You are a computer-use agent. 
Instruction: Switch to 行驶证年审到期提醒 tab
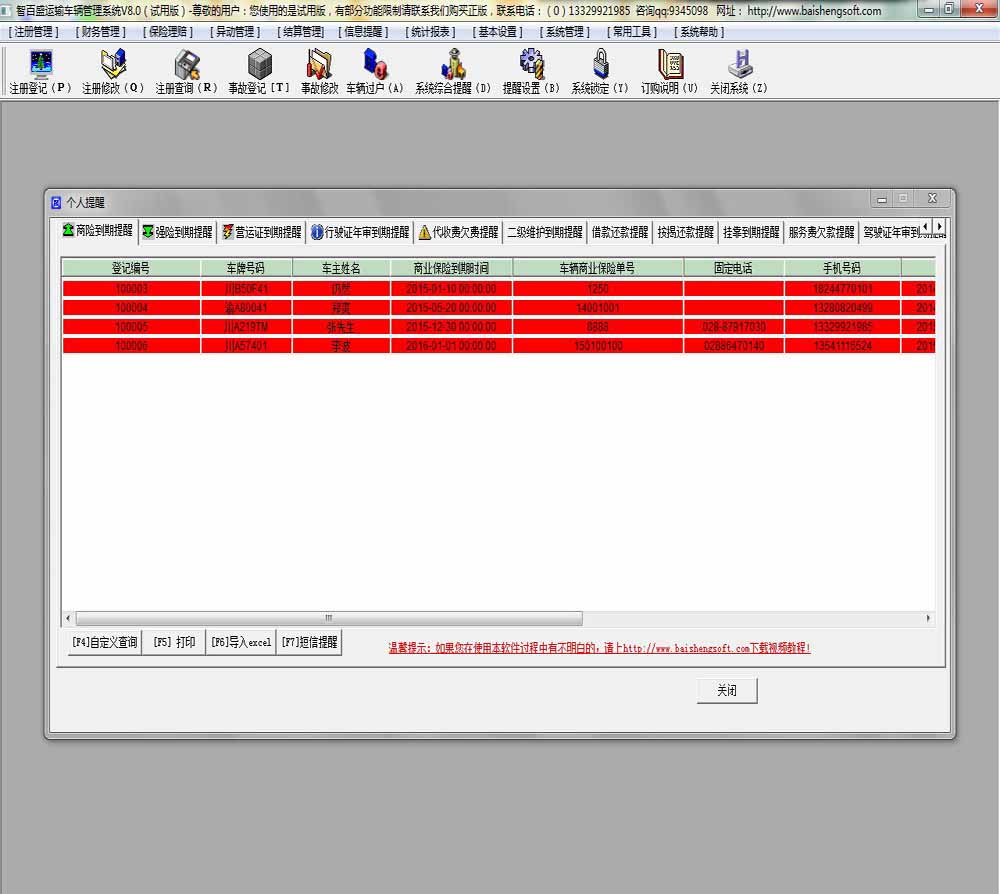(360, 232)
